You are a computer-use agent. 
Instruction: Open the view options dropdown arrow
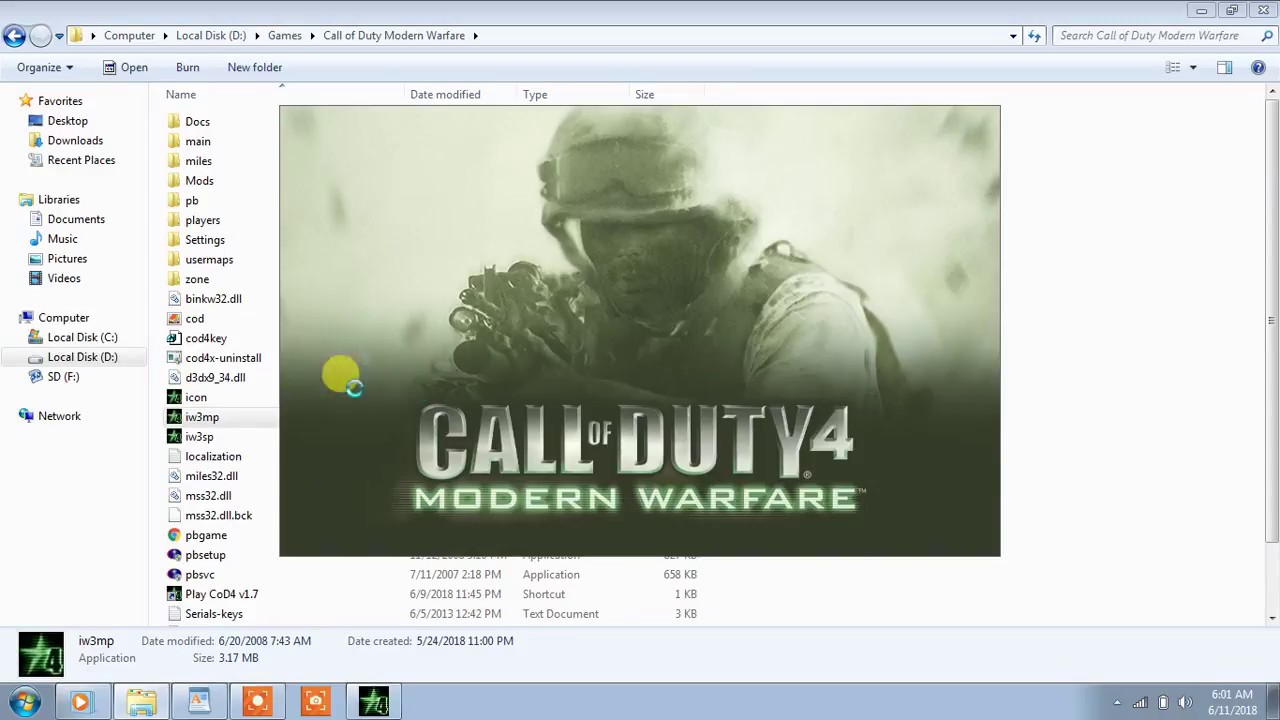click(1193, 67)
